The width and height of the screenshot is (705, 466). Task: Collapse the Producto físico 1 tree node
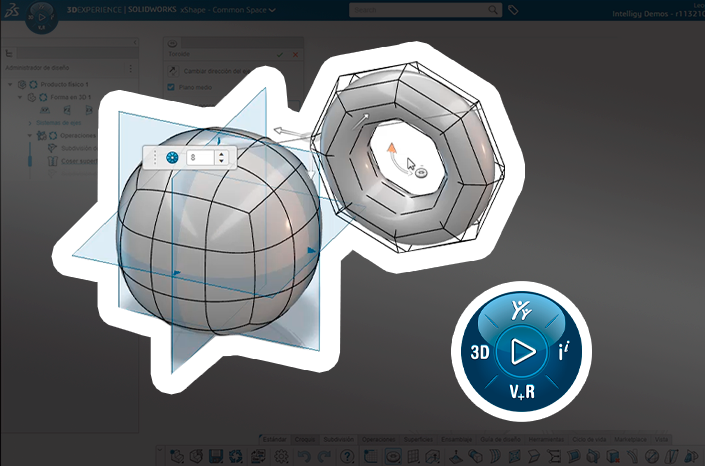point(10,84)
